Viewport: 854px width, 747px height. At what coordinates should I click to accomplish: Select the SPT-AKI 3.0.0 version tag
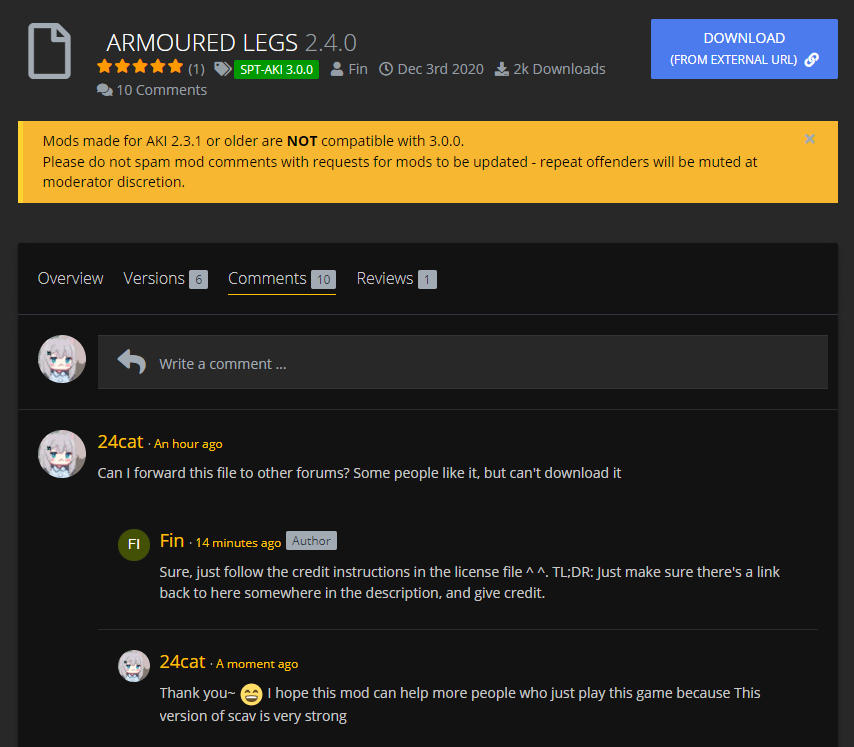coord(276,70)
